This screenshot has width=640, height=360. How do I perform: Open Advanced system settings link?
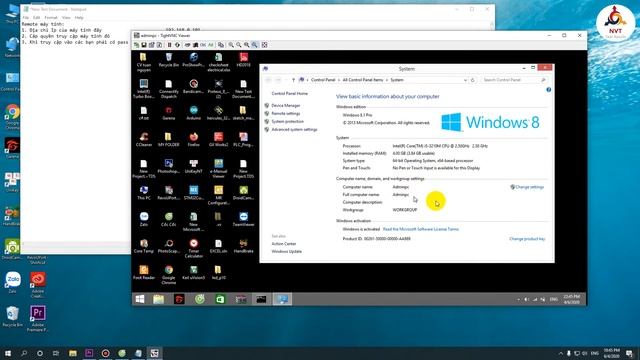[294, 129]
